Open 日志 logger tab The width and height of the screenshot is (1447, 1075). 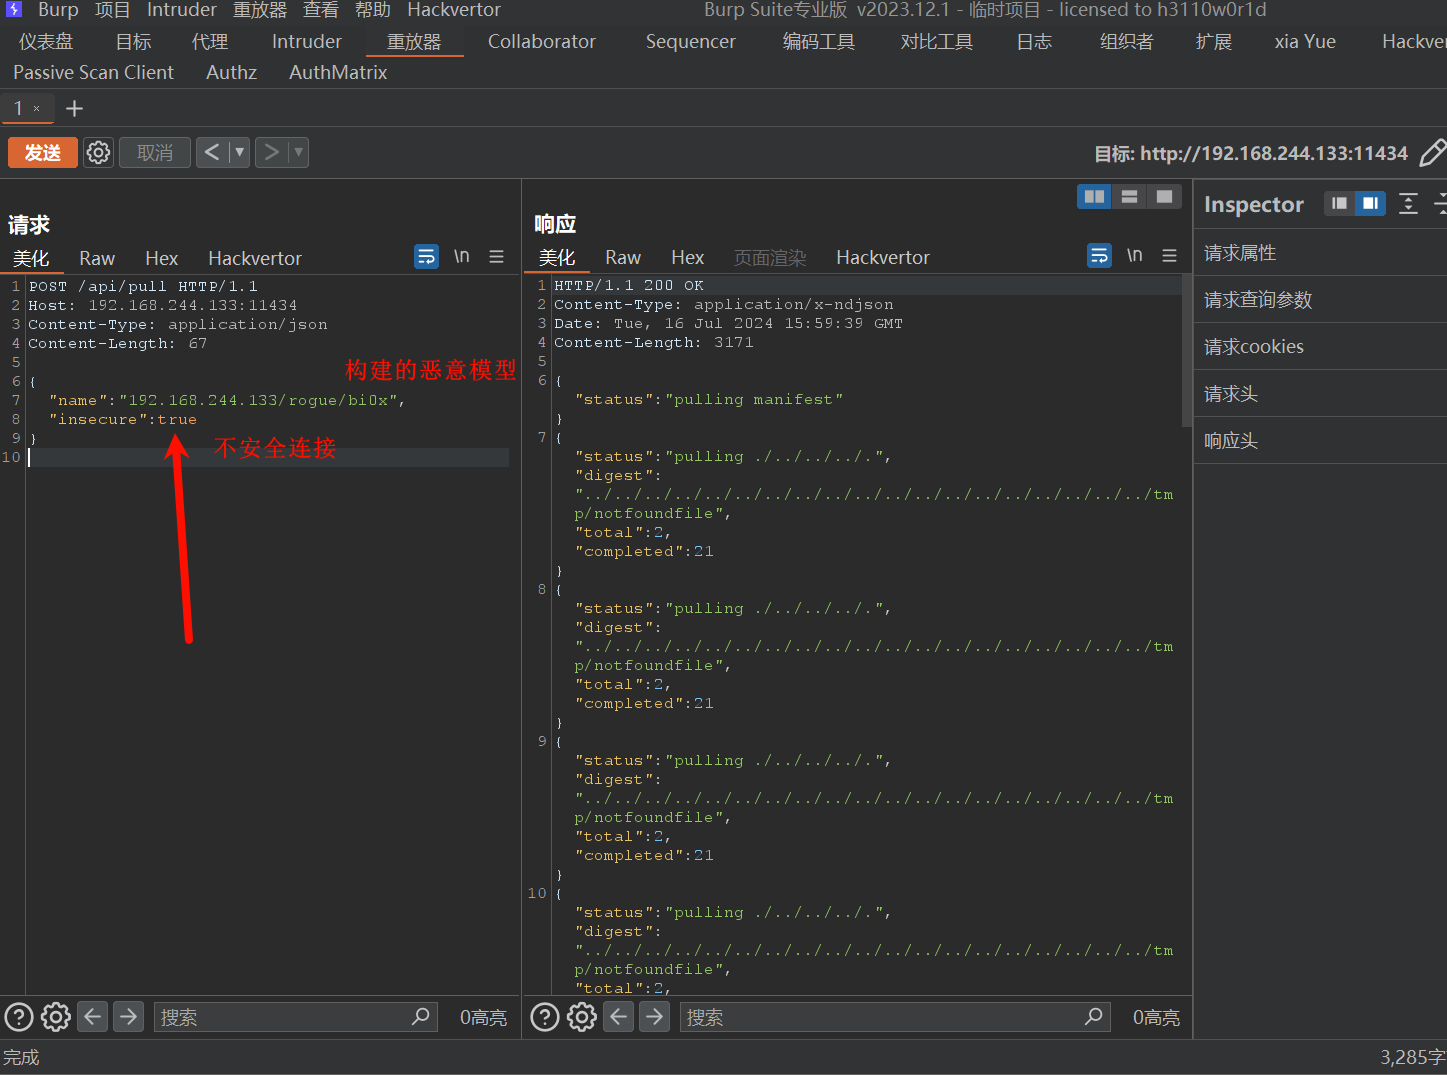tap(1034, 41)
